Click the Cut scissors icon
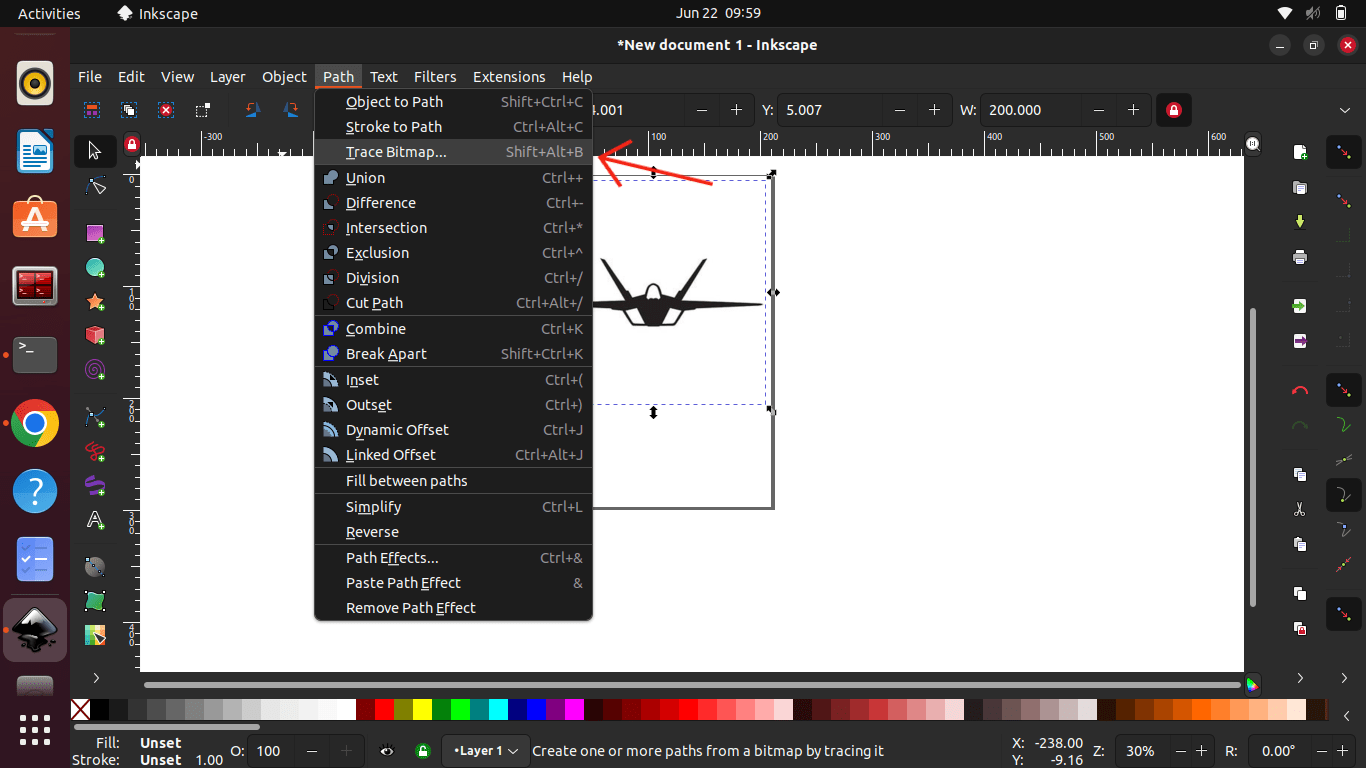Screen dimensions: 1366x768 (1299, 509)
